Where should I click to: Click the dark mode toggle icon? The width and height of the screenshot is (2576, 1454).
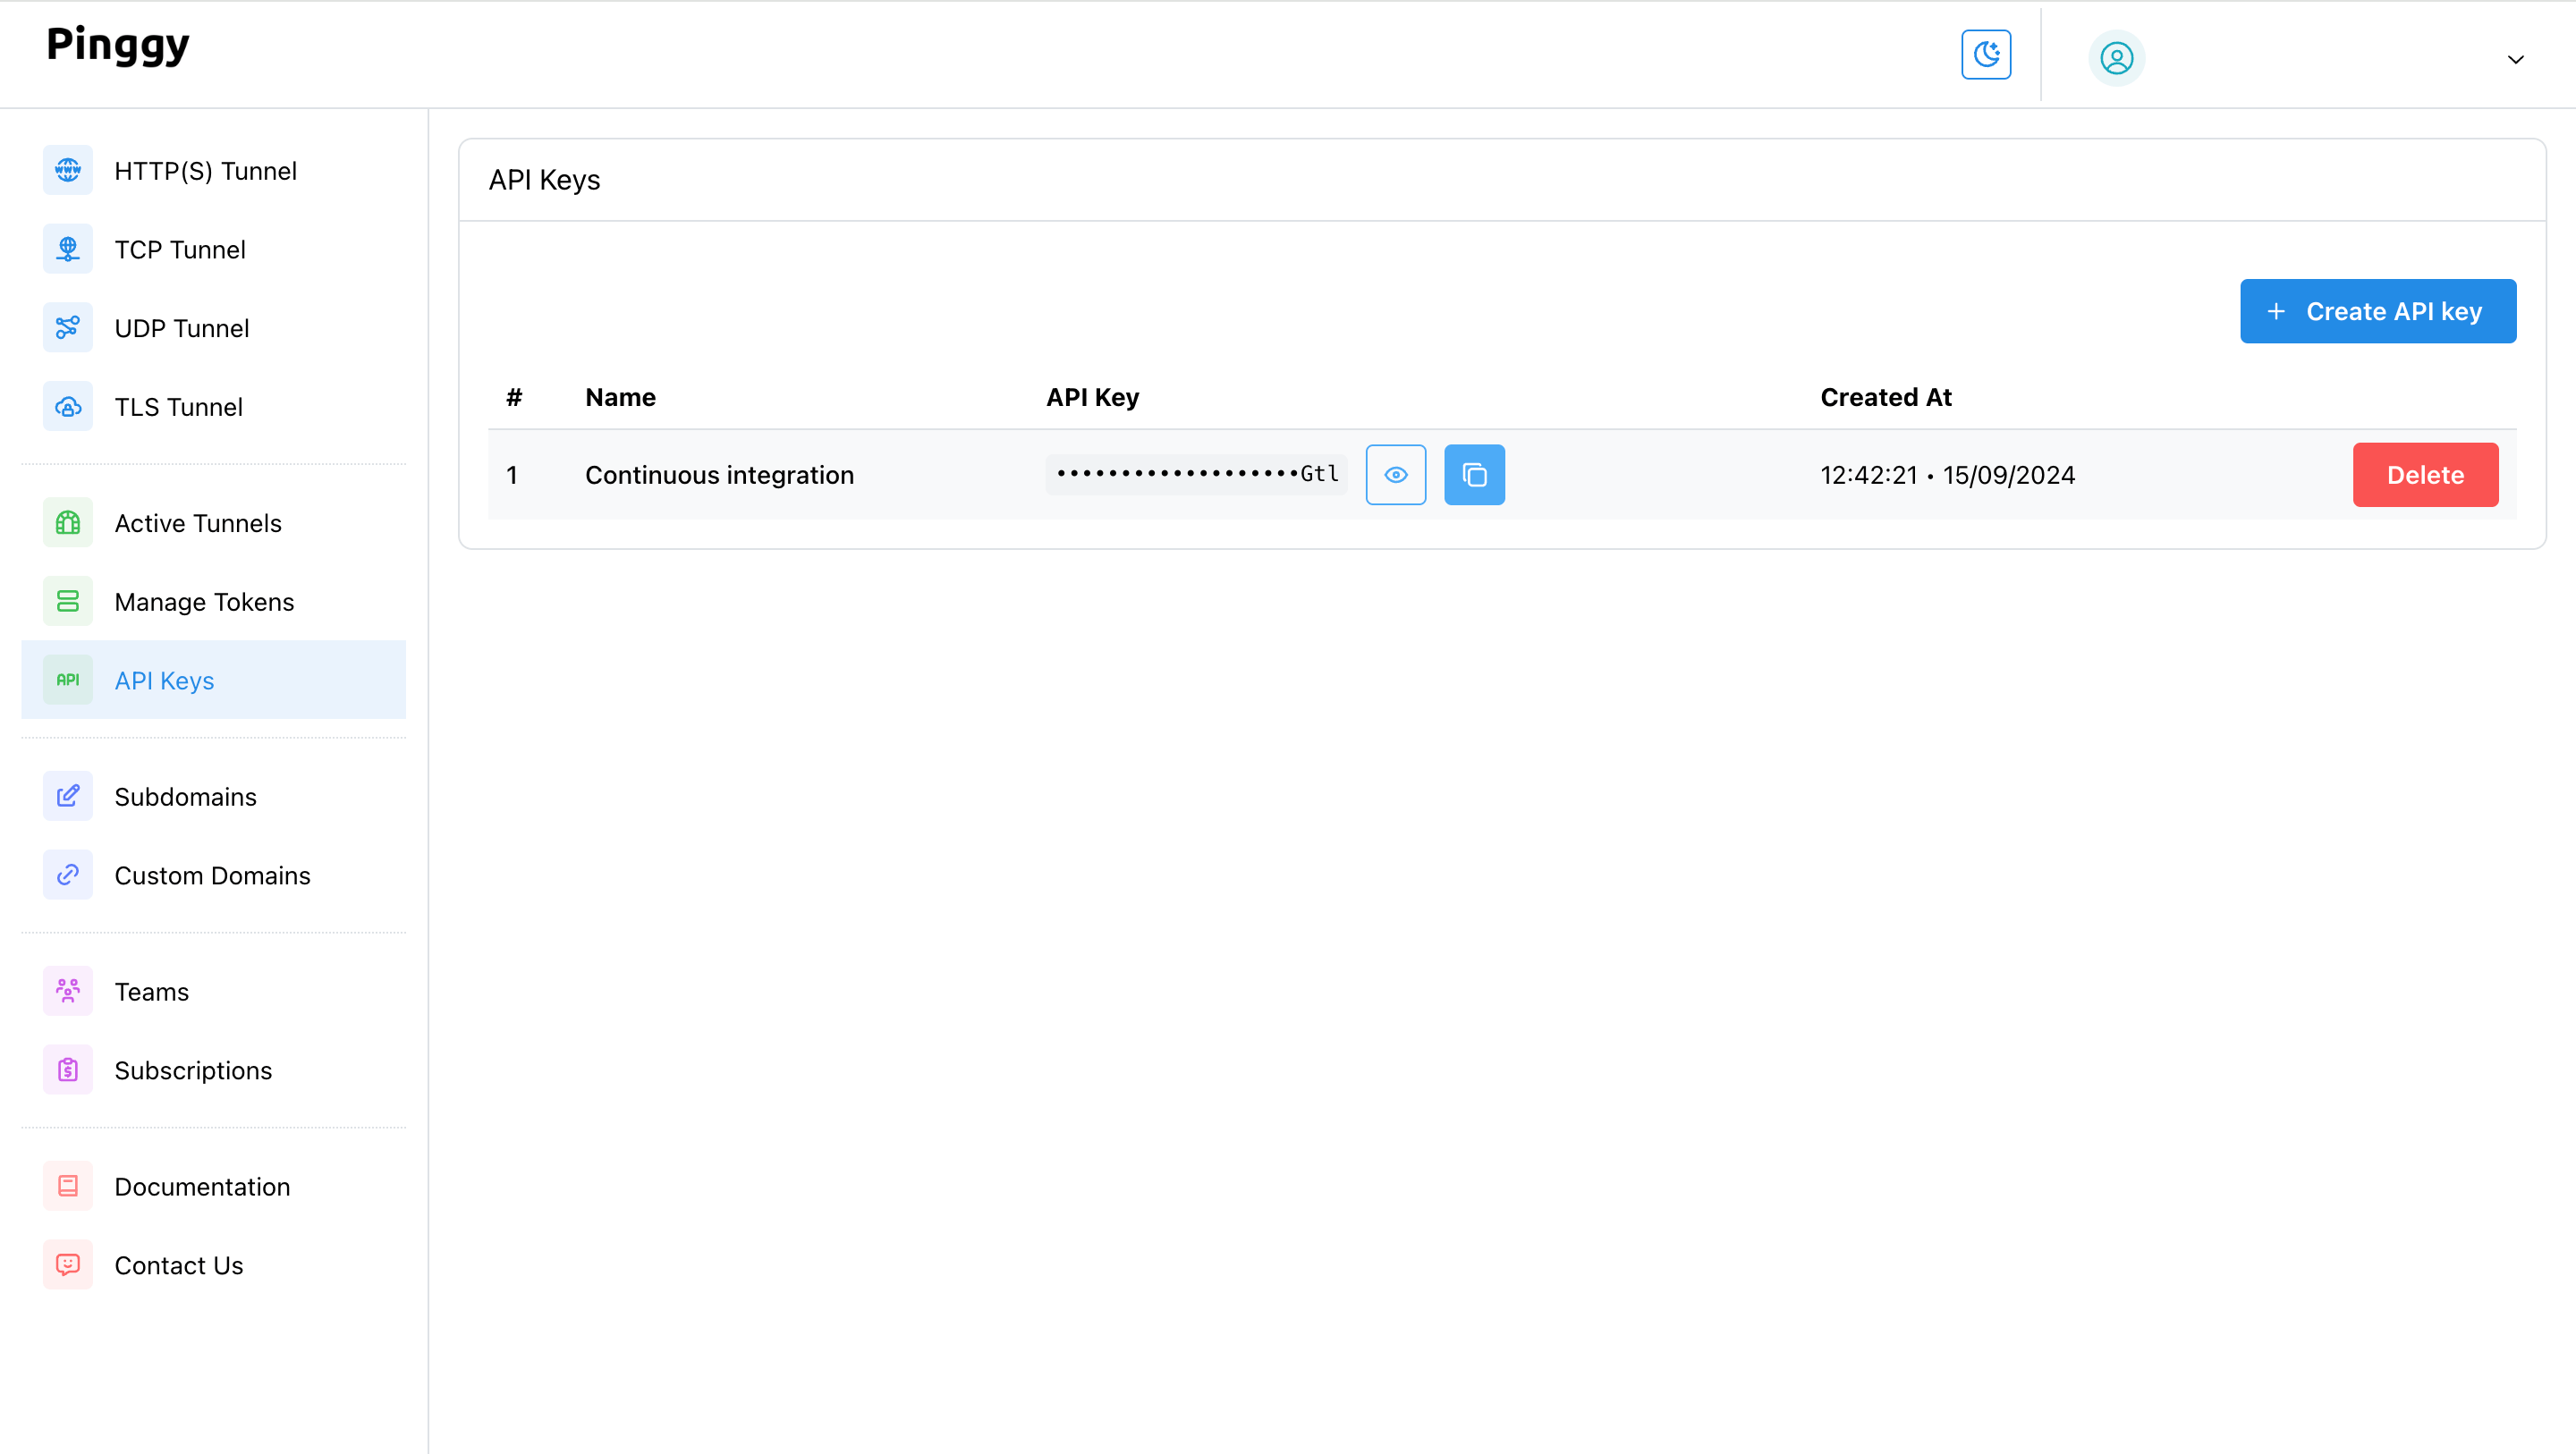click(1987, 56)
